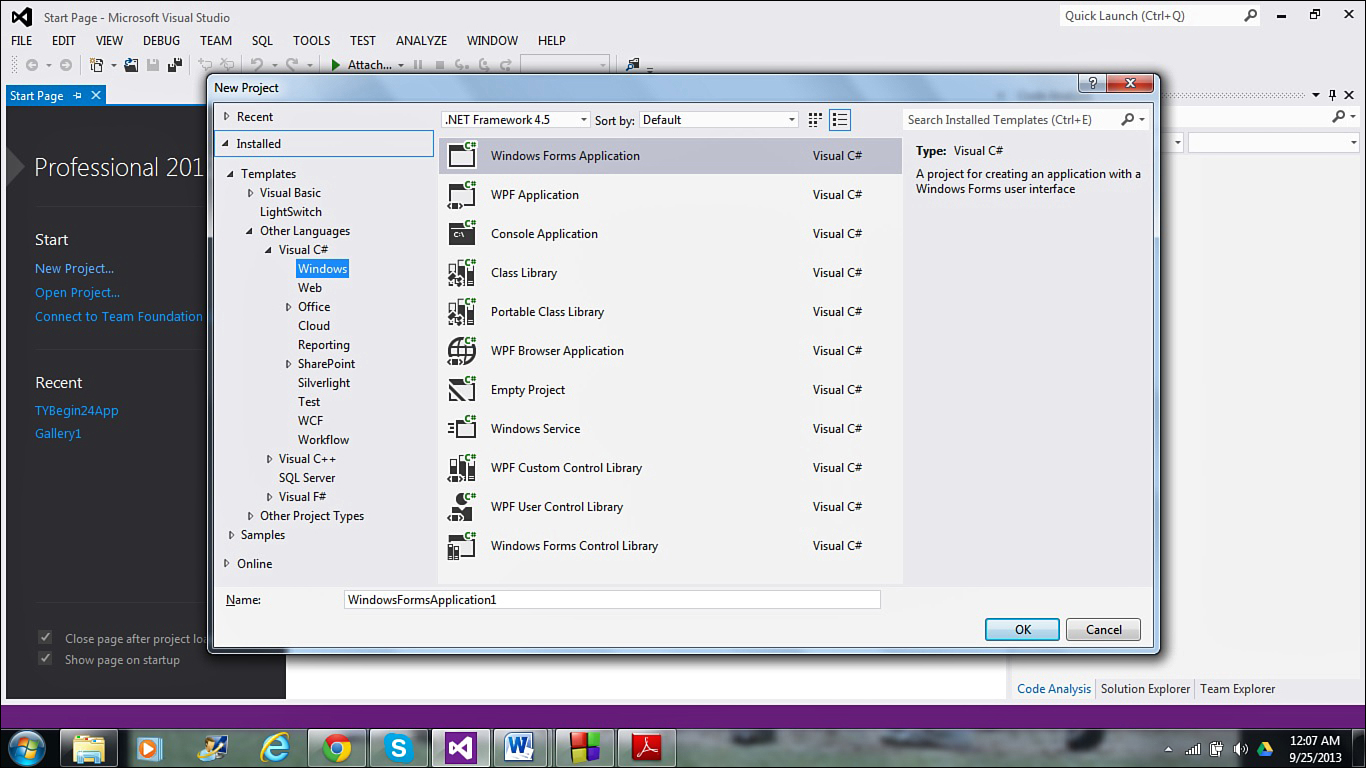This screenshot has height=768, width=1366.
Task: Collapse the Installed section
Action: pos(227,144)
